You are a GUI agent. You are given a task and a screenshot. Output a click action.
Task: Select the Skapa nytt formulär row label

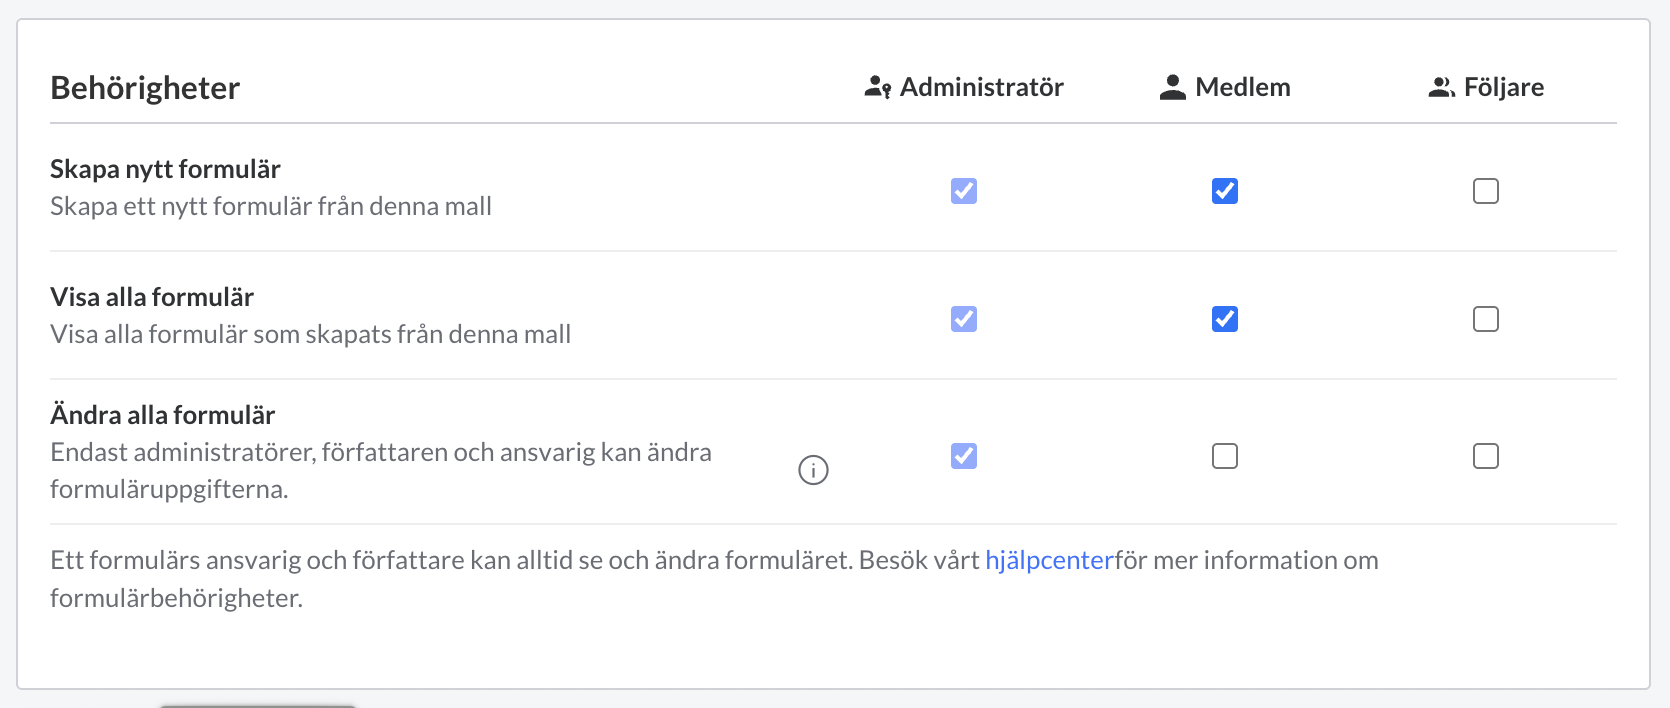[x=165, y=168]
